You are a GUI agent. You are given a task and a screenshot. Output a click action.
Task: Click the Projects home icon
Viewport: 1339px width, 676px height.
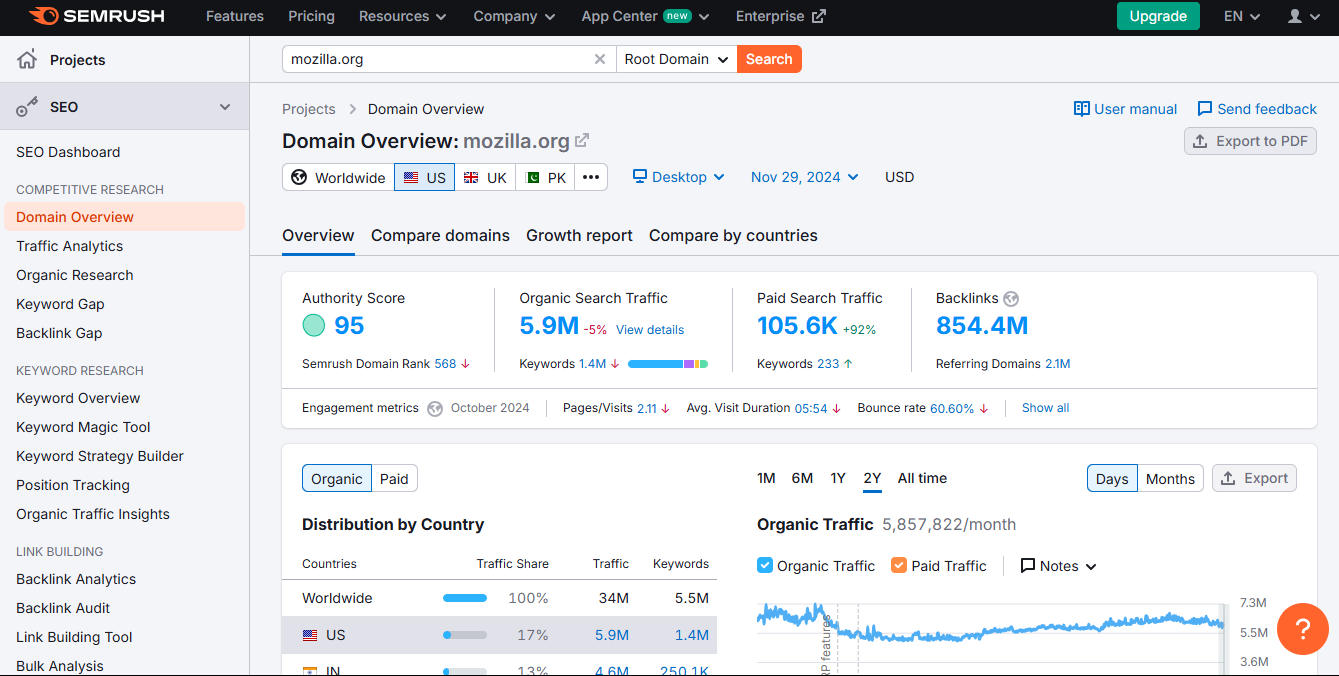coord(27,60)
